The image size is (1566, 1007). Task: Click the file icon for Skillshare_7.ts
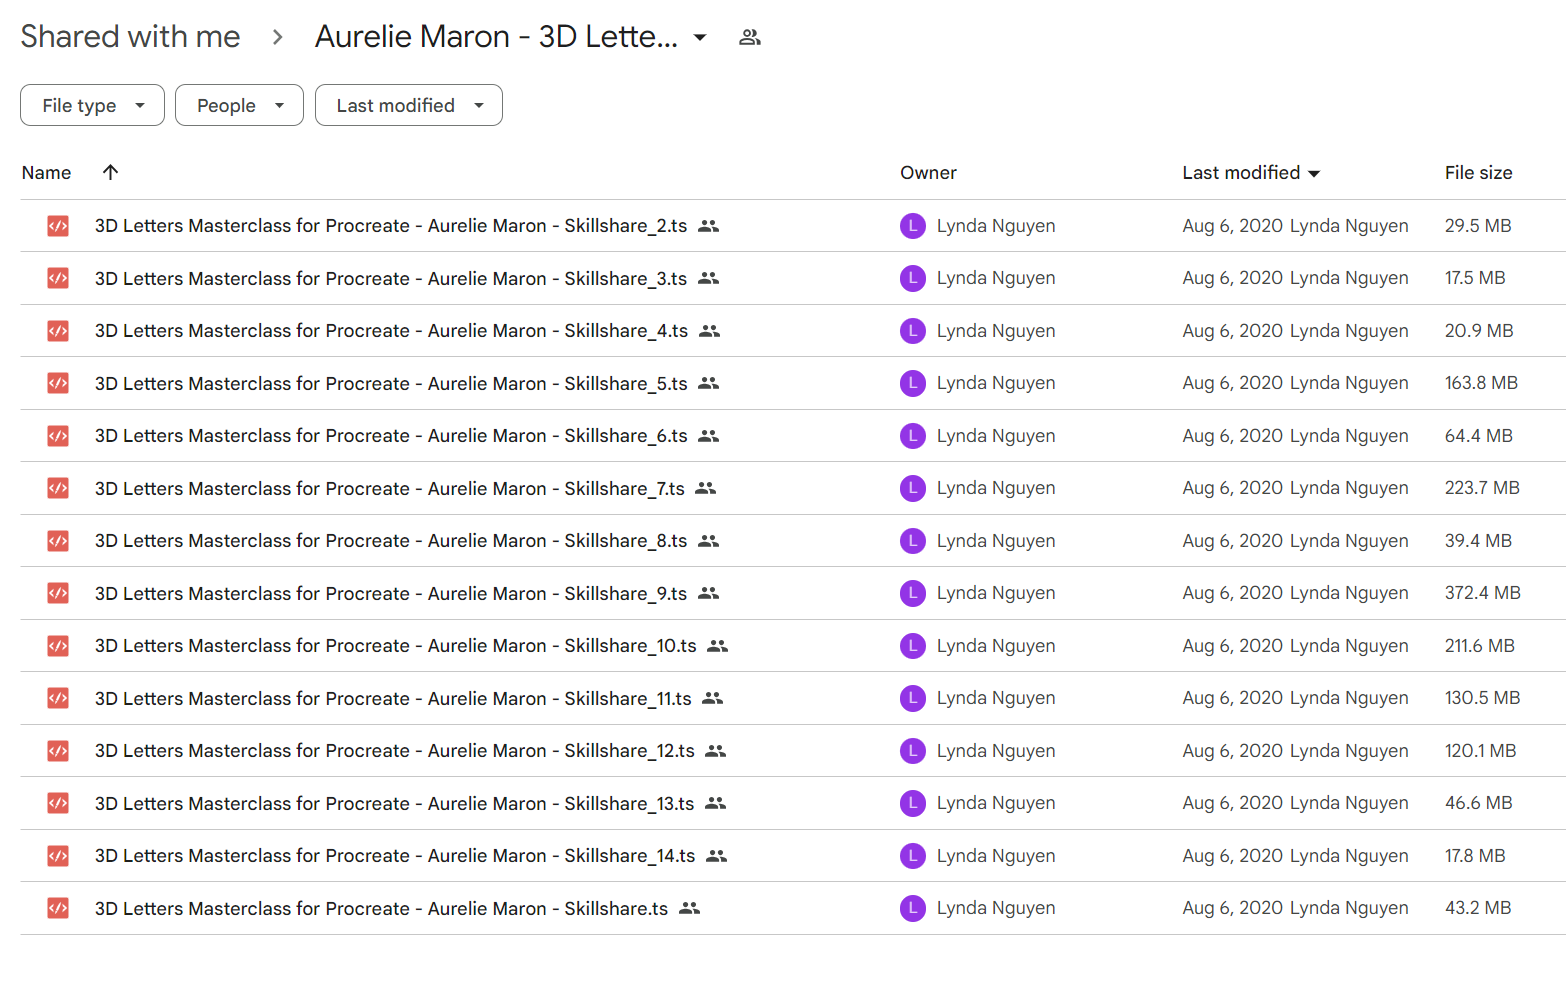tap(58, 488)
